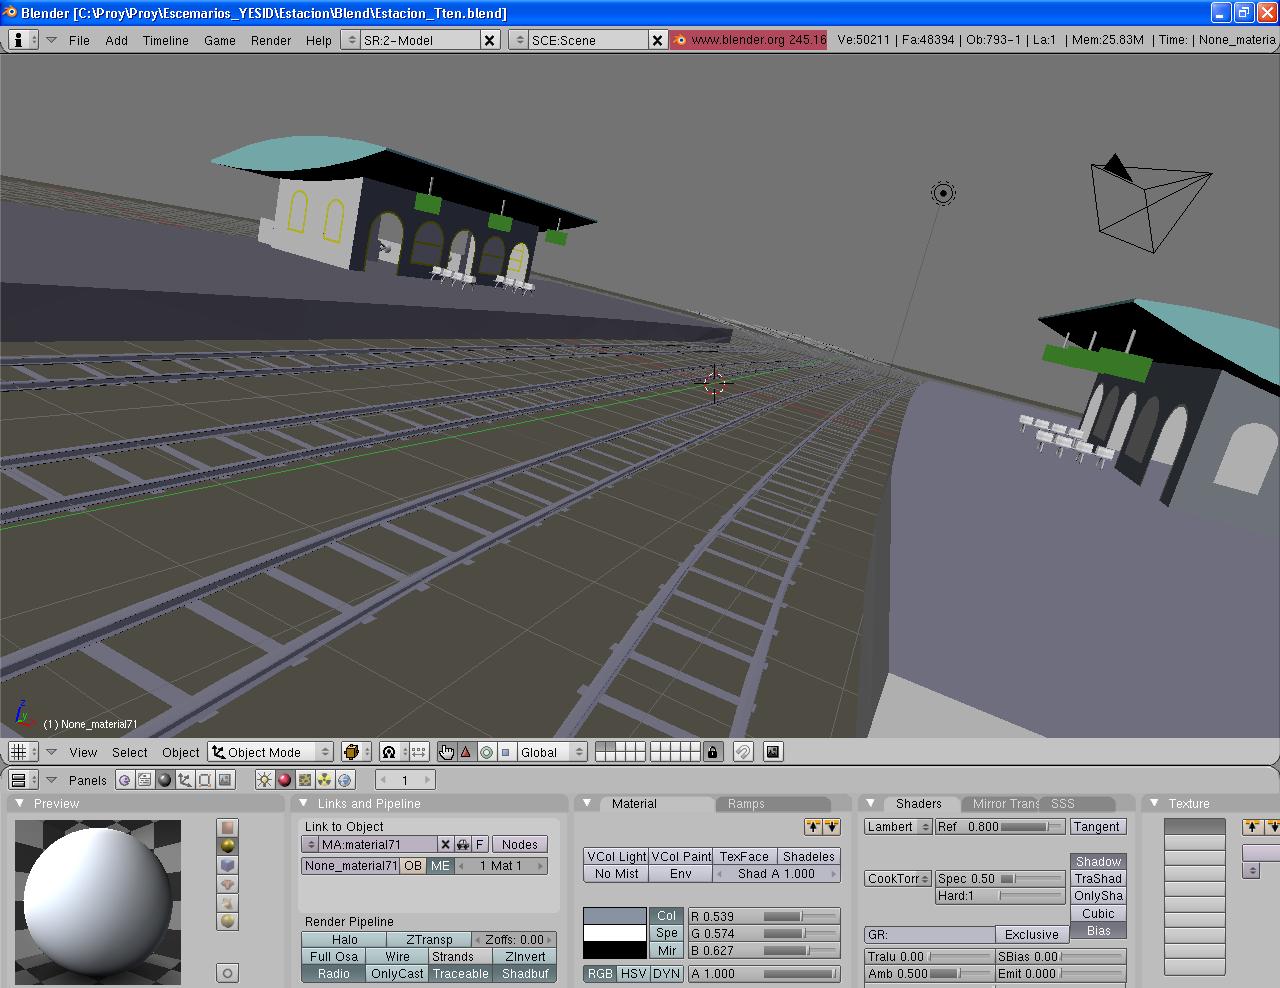Click the 3D transform manipulator hand icon
This screenshot has width=1280, height=988.
pyautogui.click(x=446, y=752)
